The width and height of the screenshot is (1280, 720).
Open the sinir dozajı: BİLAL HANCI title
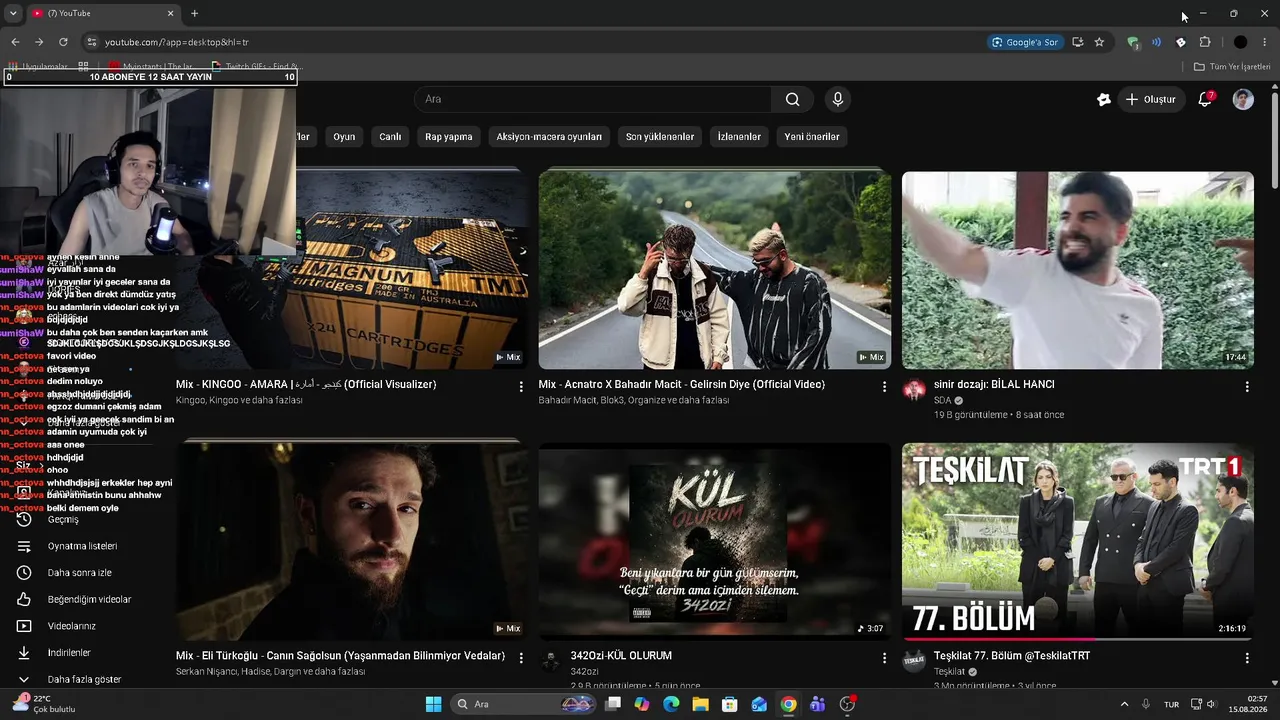pos(994,384)
